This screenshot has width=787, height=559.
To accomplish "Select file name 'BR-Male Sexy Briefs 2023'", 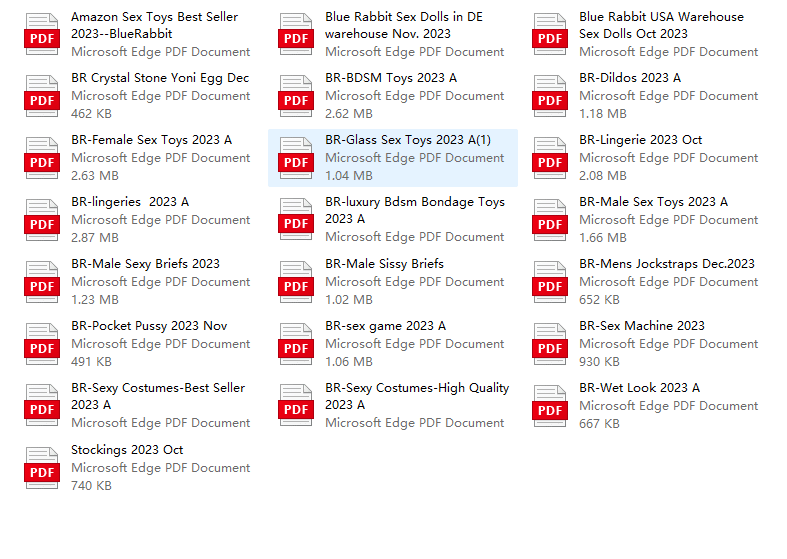I will (x=146, y=264).
